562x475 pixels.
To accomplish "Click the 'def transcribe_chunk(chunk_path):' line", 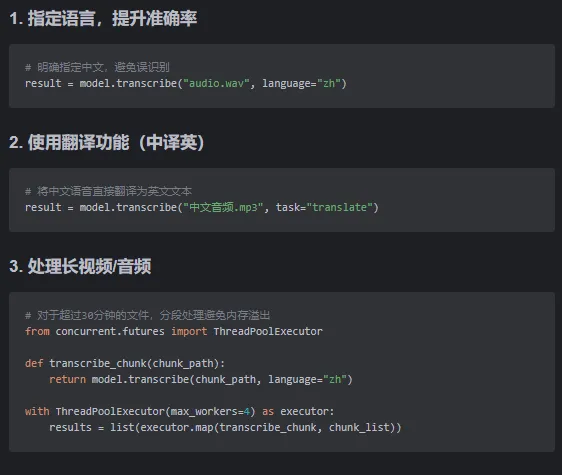I will (x=125, y=363).
